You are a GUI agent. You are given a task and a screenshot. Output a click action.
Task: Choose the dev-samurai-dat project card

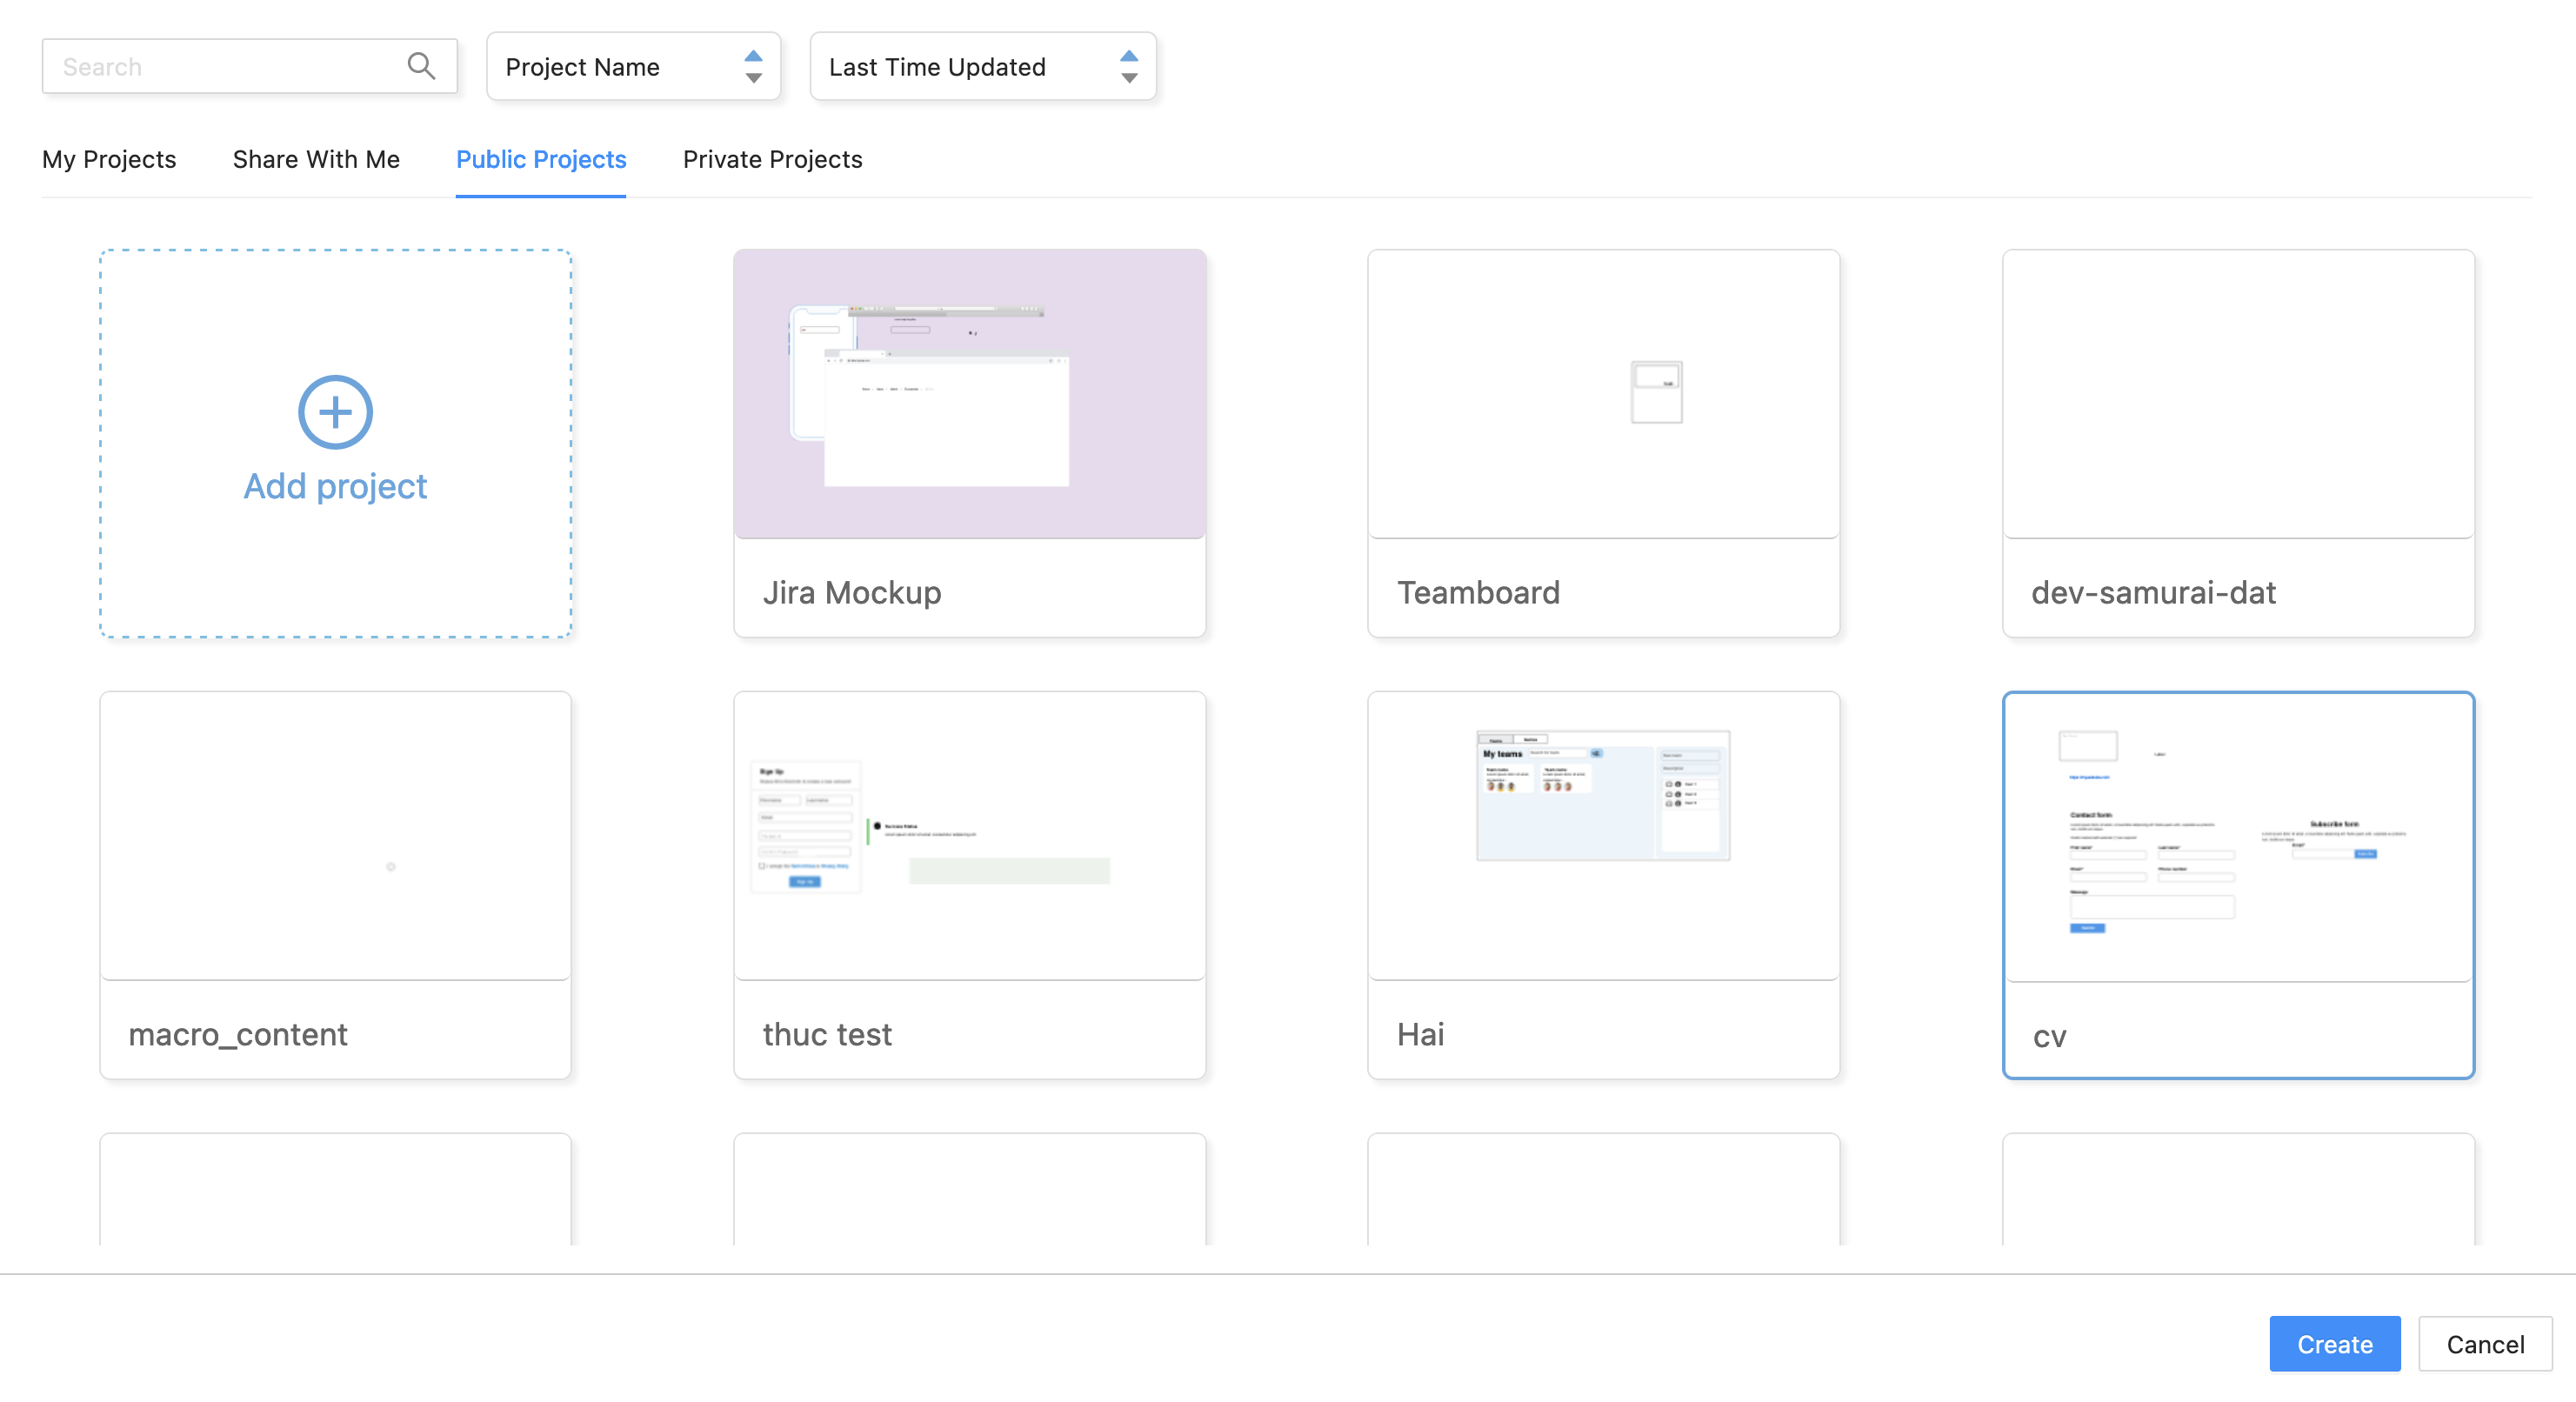[x=2238, y=443]
